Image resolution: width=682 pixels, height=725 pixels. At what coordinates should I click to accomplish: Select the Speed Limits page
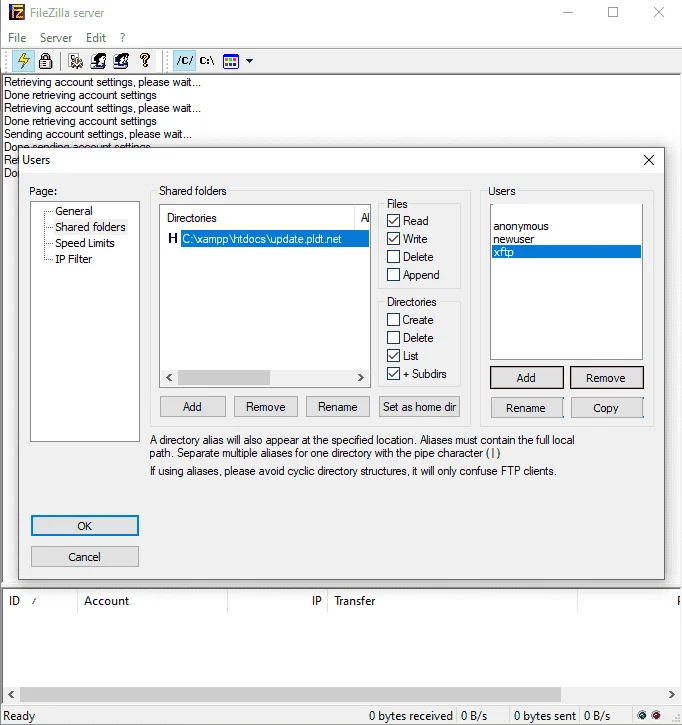pos(85,243)
